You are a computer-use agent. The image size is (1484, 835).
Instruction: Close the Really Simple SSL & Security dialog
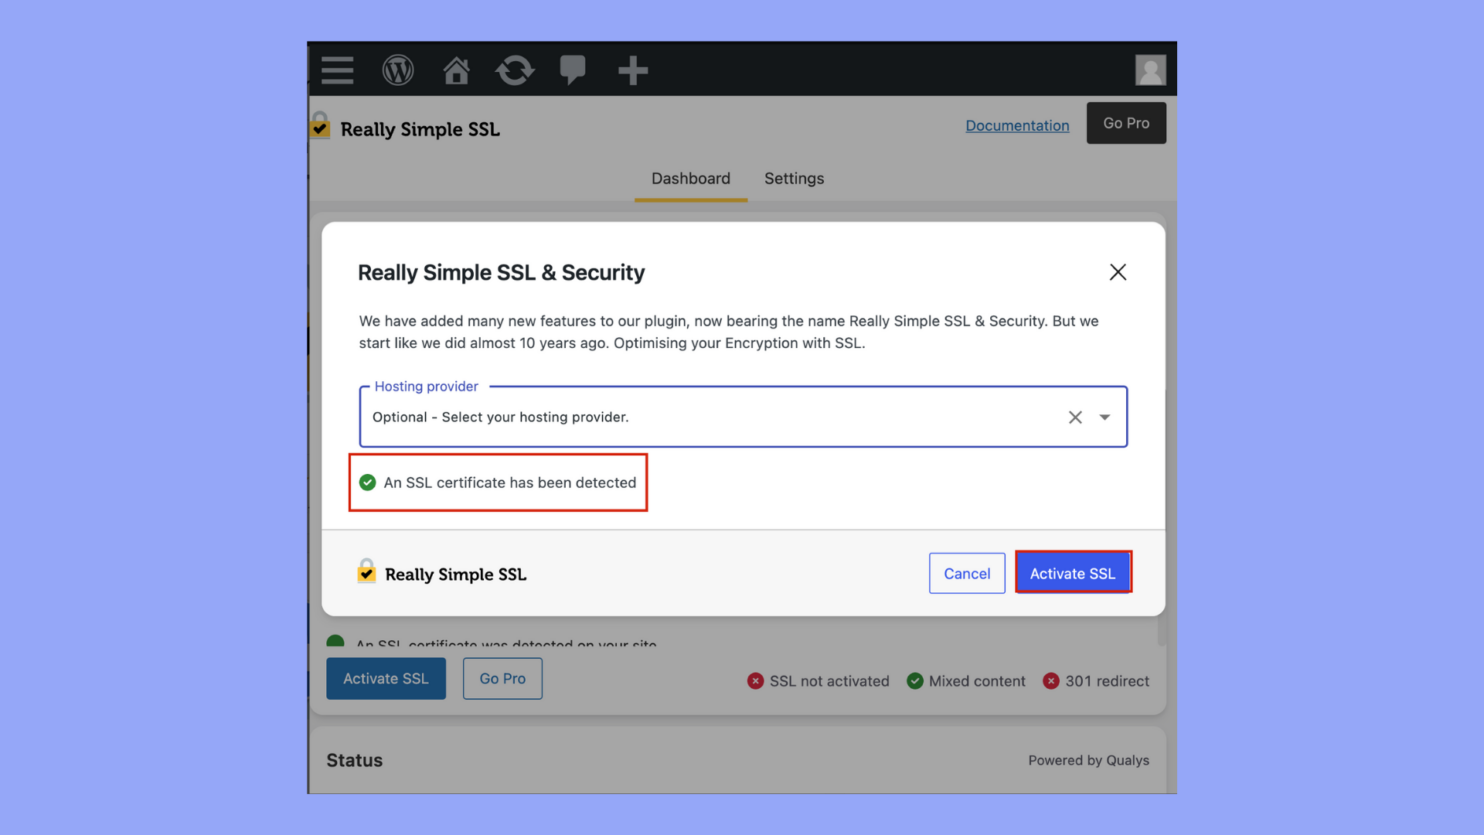click(x=1117, y=272)
